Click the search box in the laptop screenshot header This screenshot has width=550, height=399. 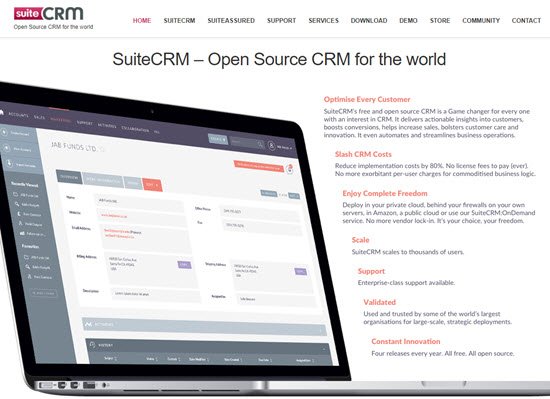click(247, 143)
